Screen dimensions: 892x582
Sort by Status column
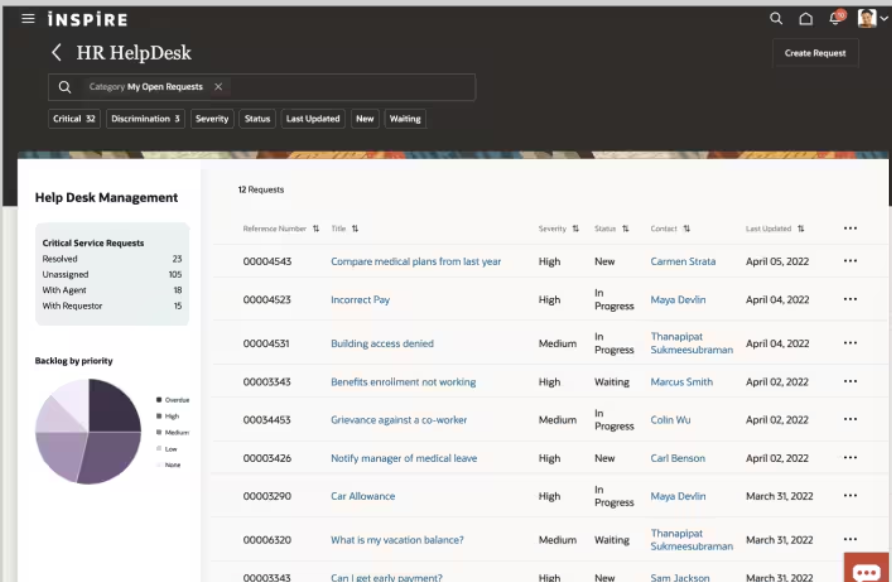625,229
